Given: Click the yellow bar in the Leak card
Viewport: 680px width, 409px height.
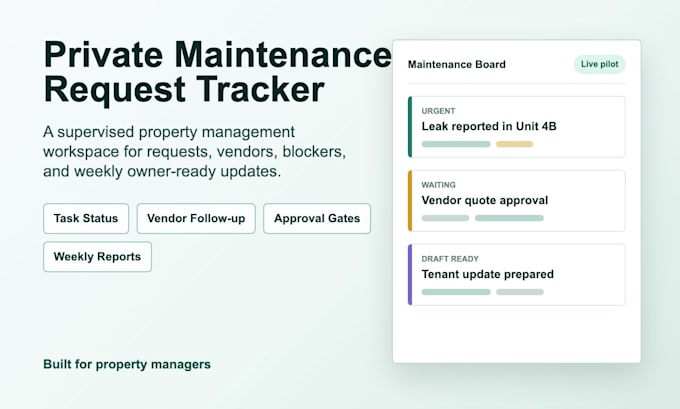Looking at the screenshot, I should click(514, 144).
